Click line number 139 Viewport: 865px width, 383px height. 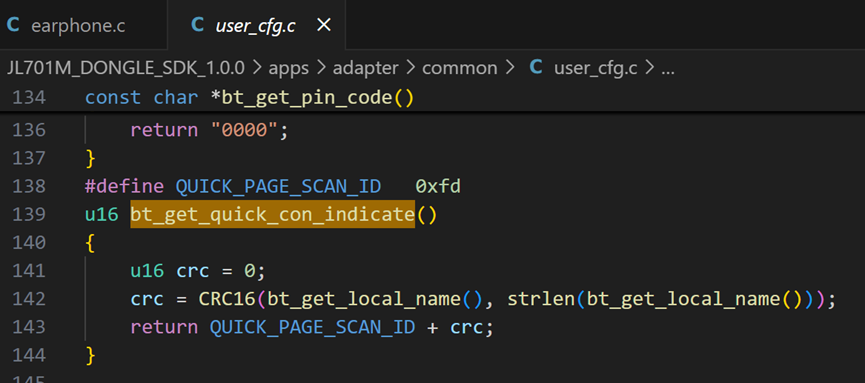coord(28,215)
